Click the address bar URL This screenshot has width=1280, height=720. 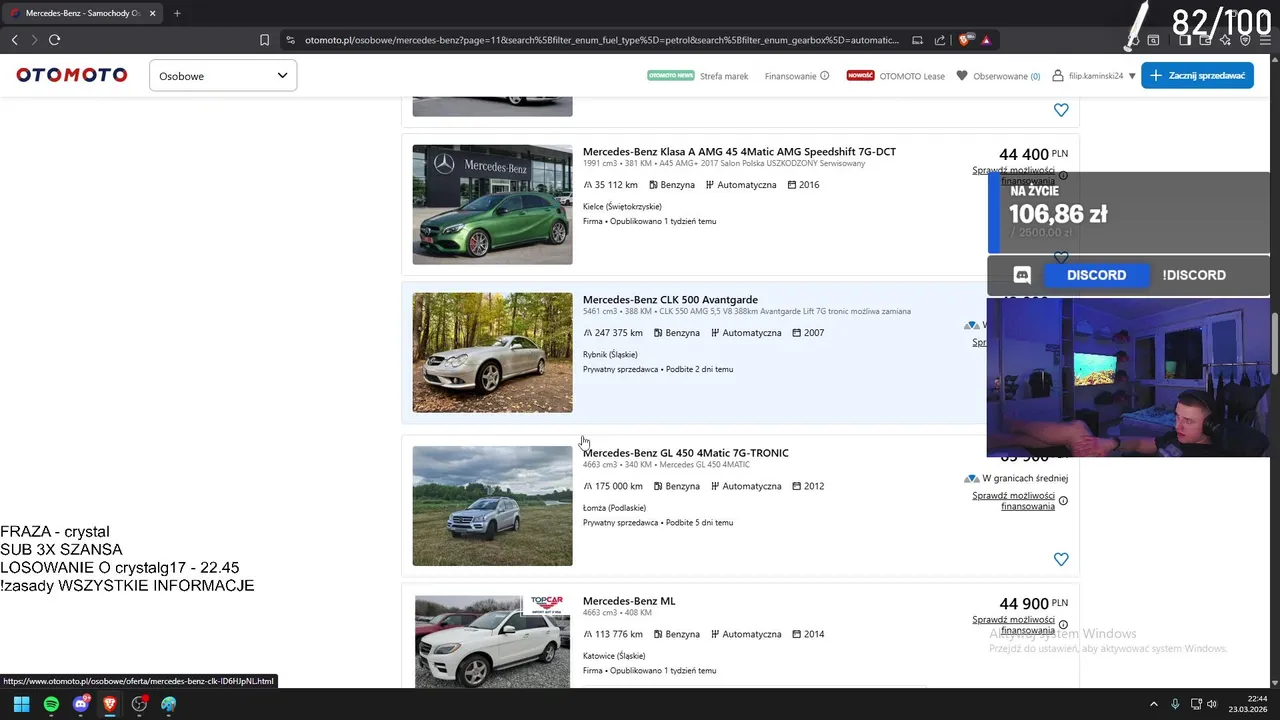point(601,40)
